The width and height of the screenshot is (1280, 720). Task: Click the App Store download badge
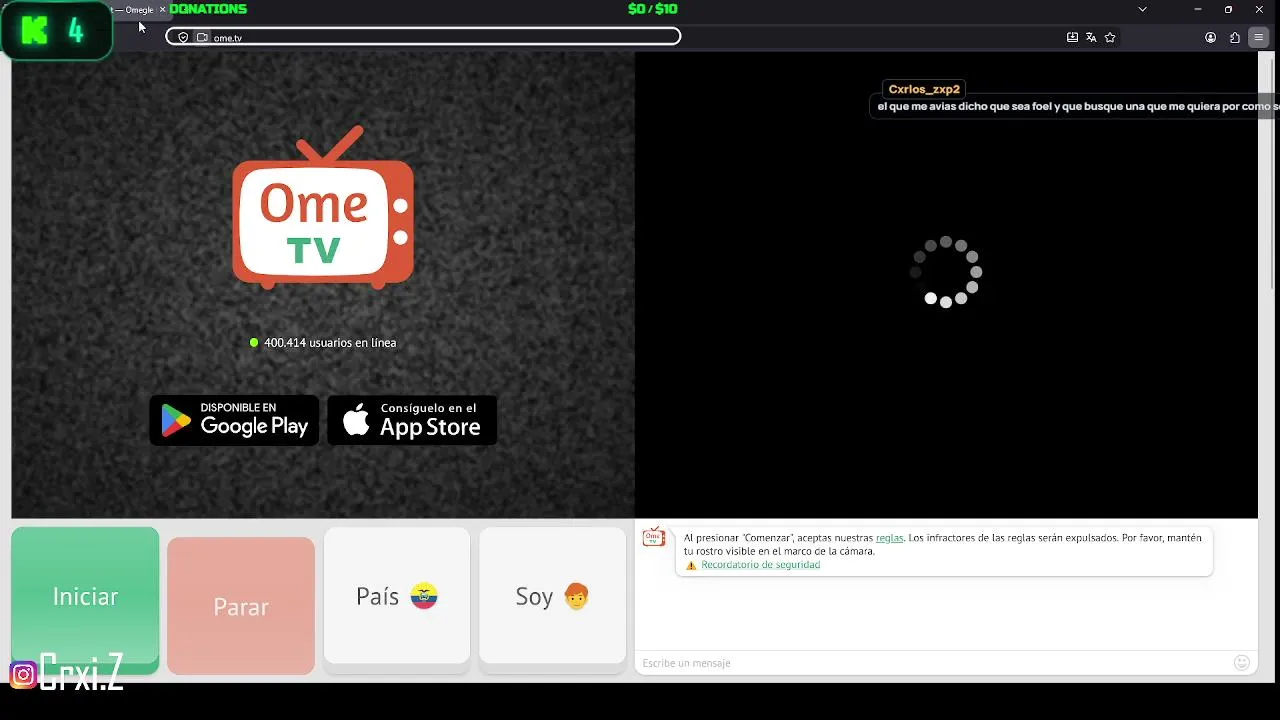point(412,420)
